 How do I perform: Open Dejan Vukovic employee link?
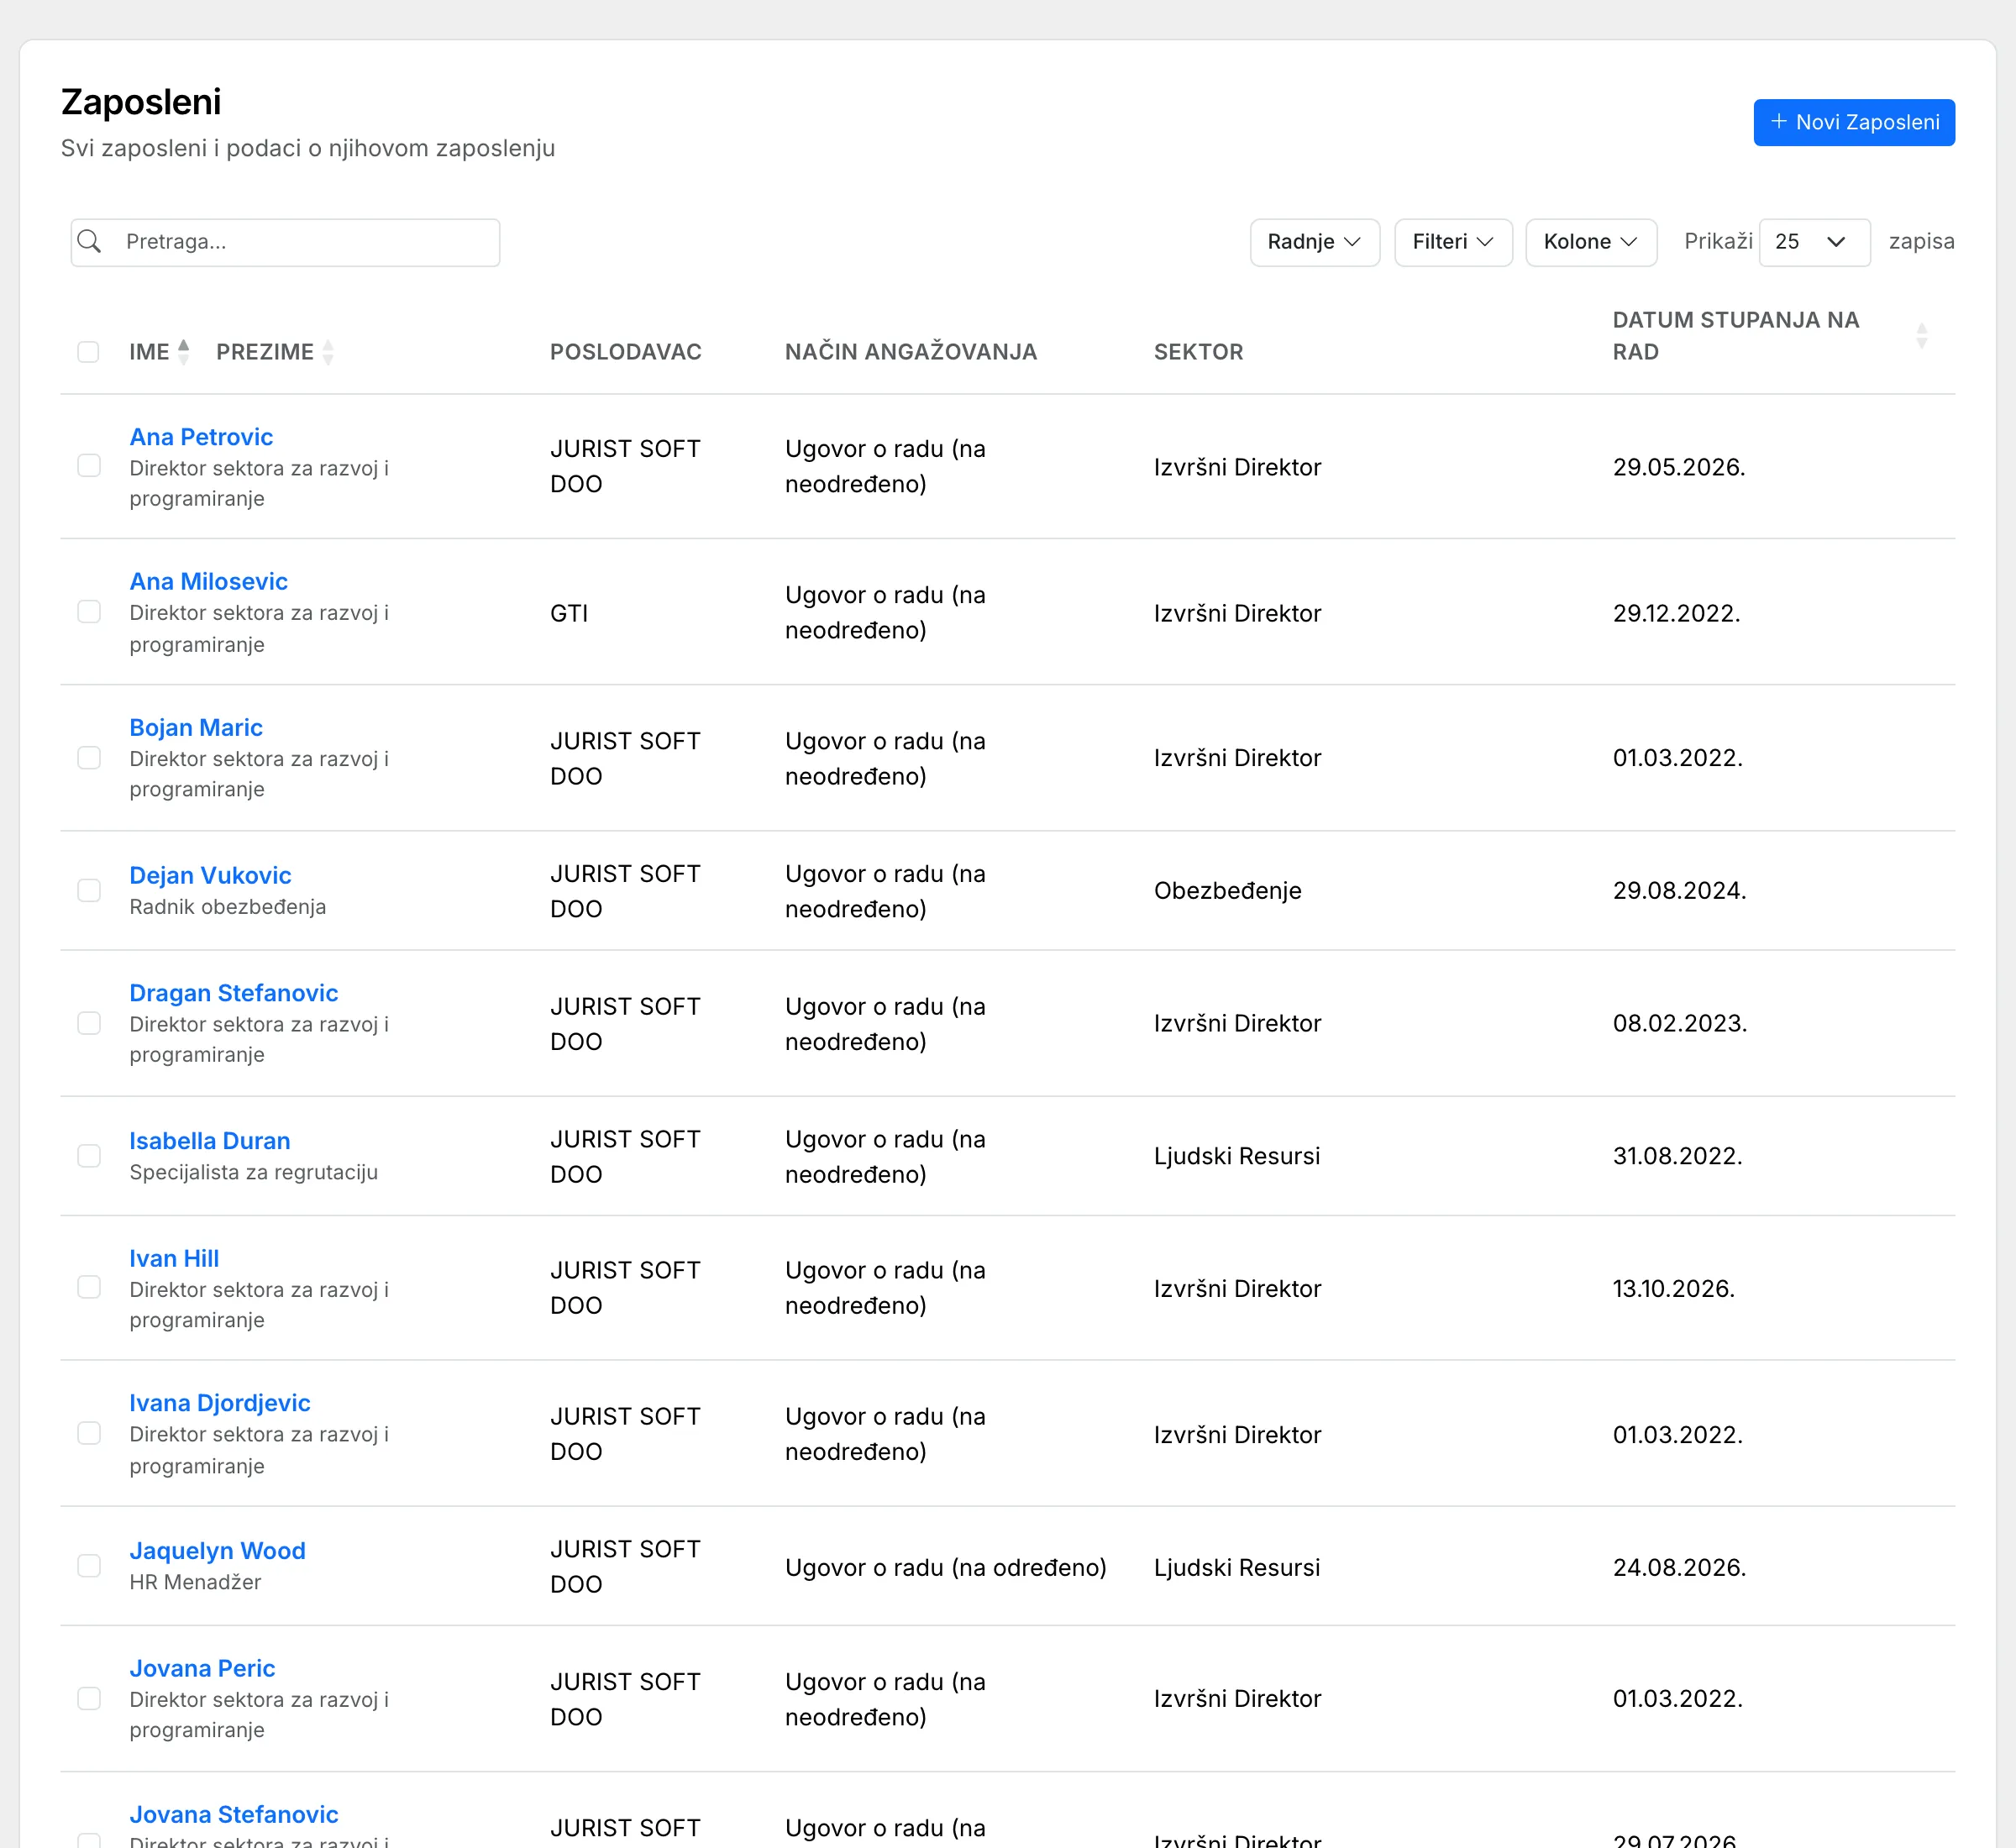(210, 875)
